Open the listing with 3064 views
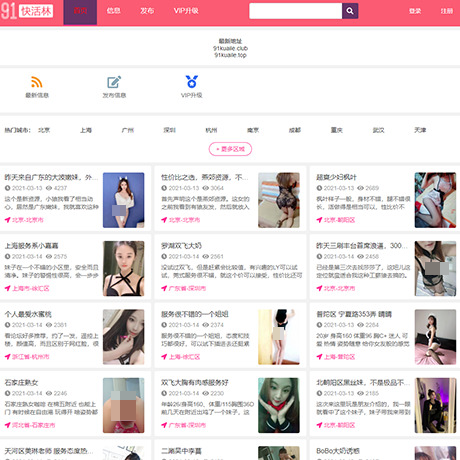 coord(231,199)
